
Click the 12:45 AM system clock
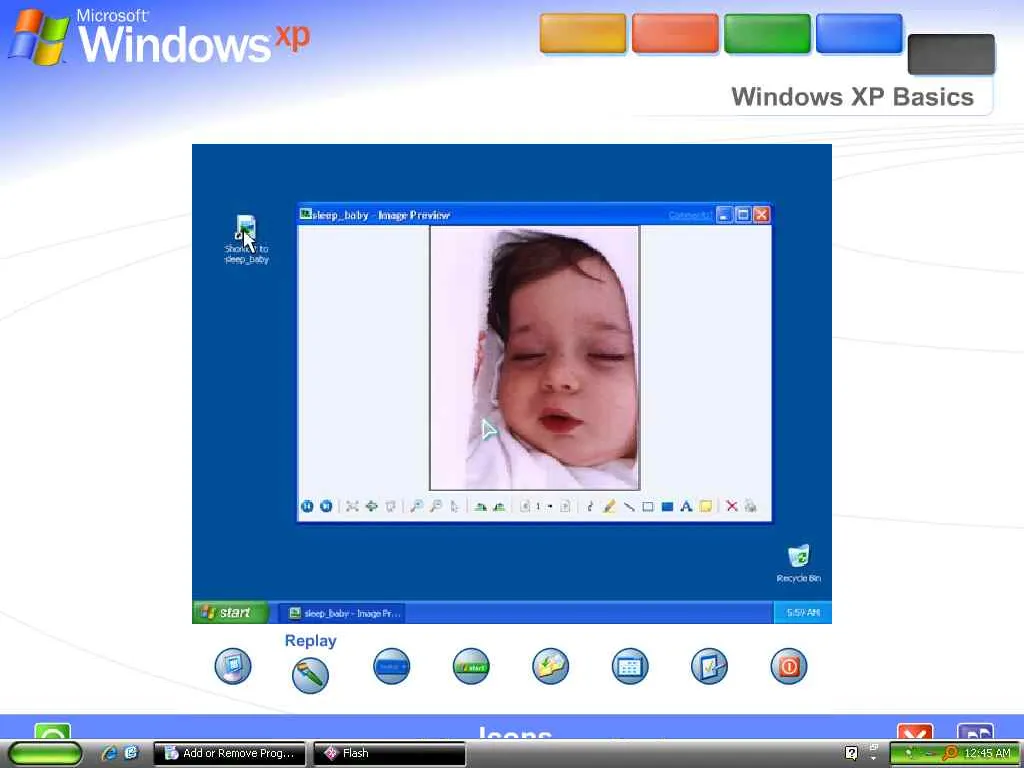coord(987,753)
